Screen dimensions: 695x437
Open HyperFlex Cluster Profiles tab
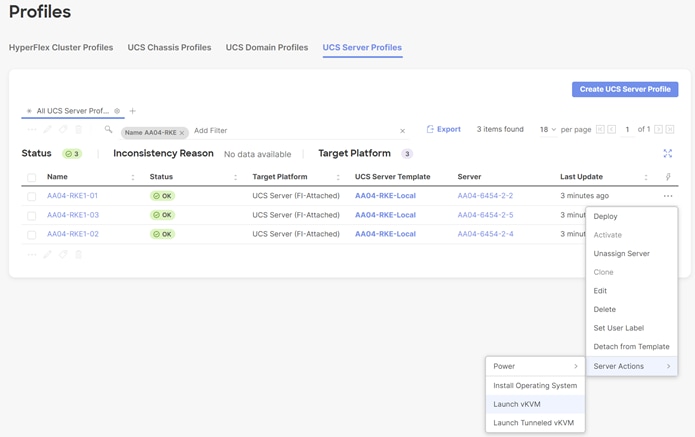coord(61,47)
